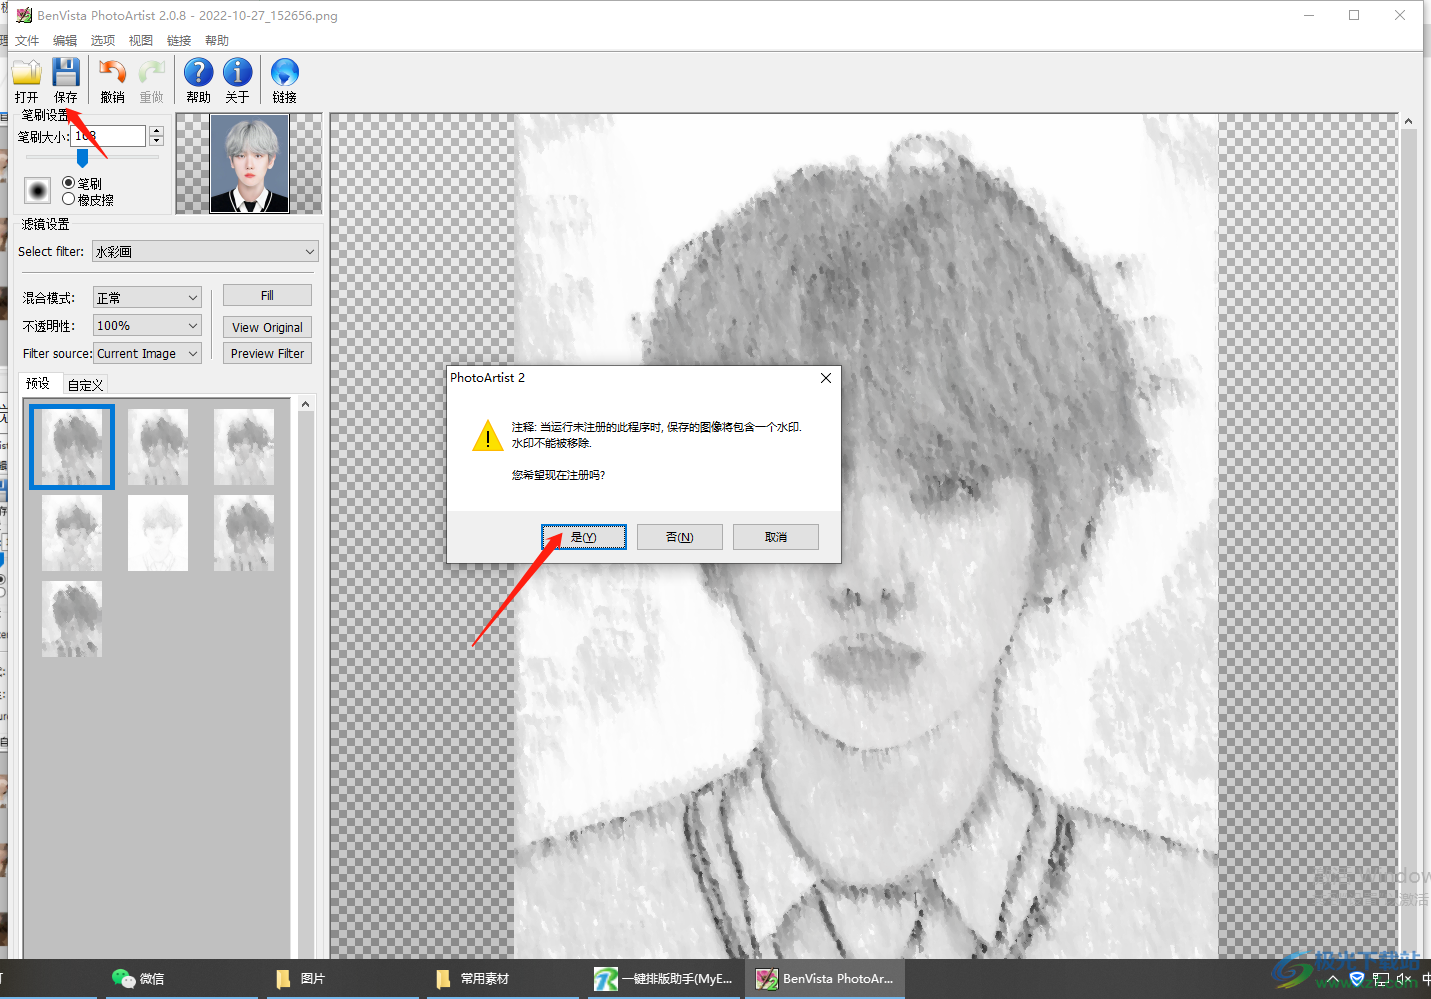Image resolution: width=1431 pixels, height=999 pixels.
Task: Open the Filter source Current Image dropdown
Action: point(147,354)
